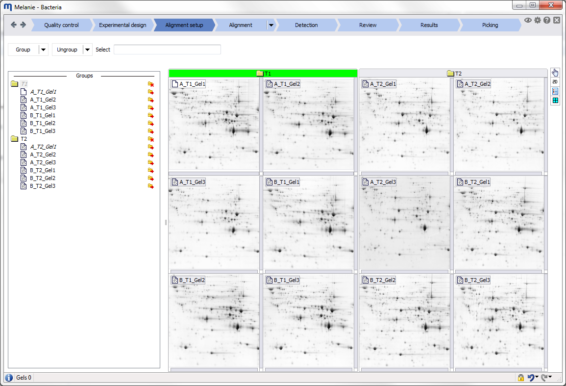Viewport: 566px width, 386px height.
Task: Go forward with the right navigation arrow
Action: pos(23,25)
